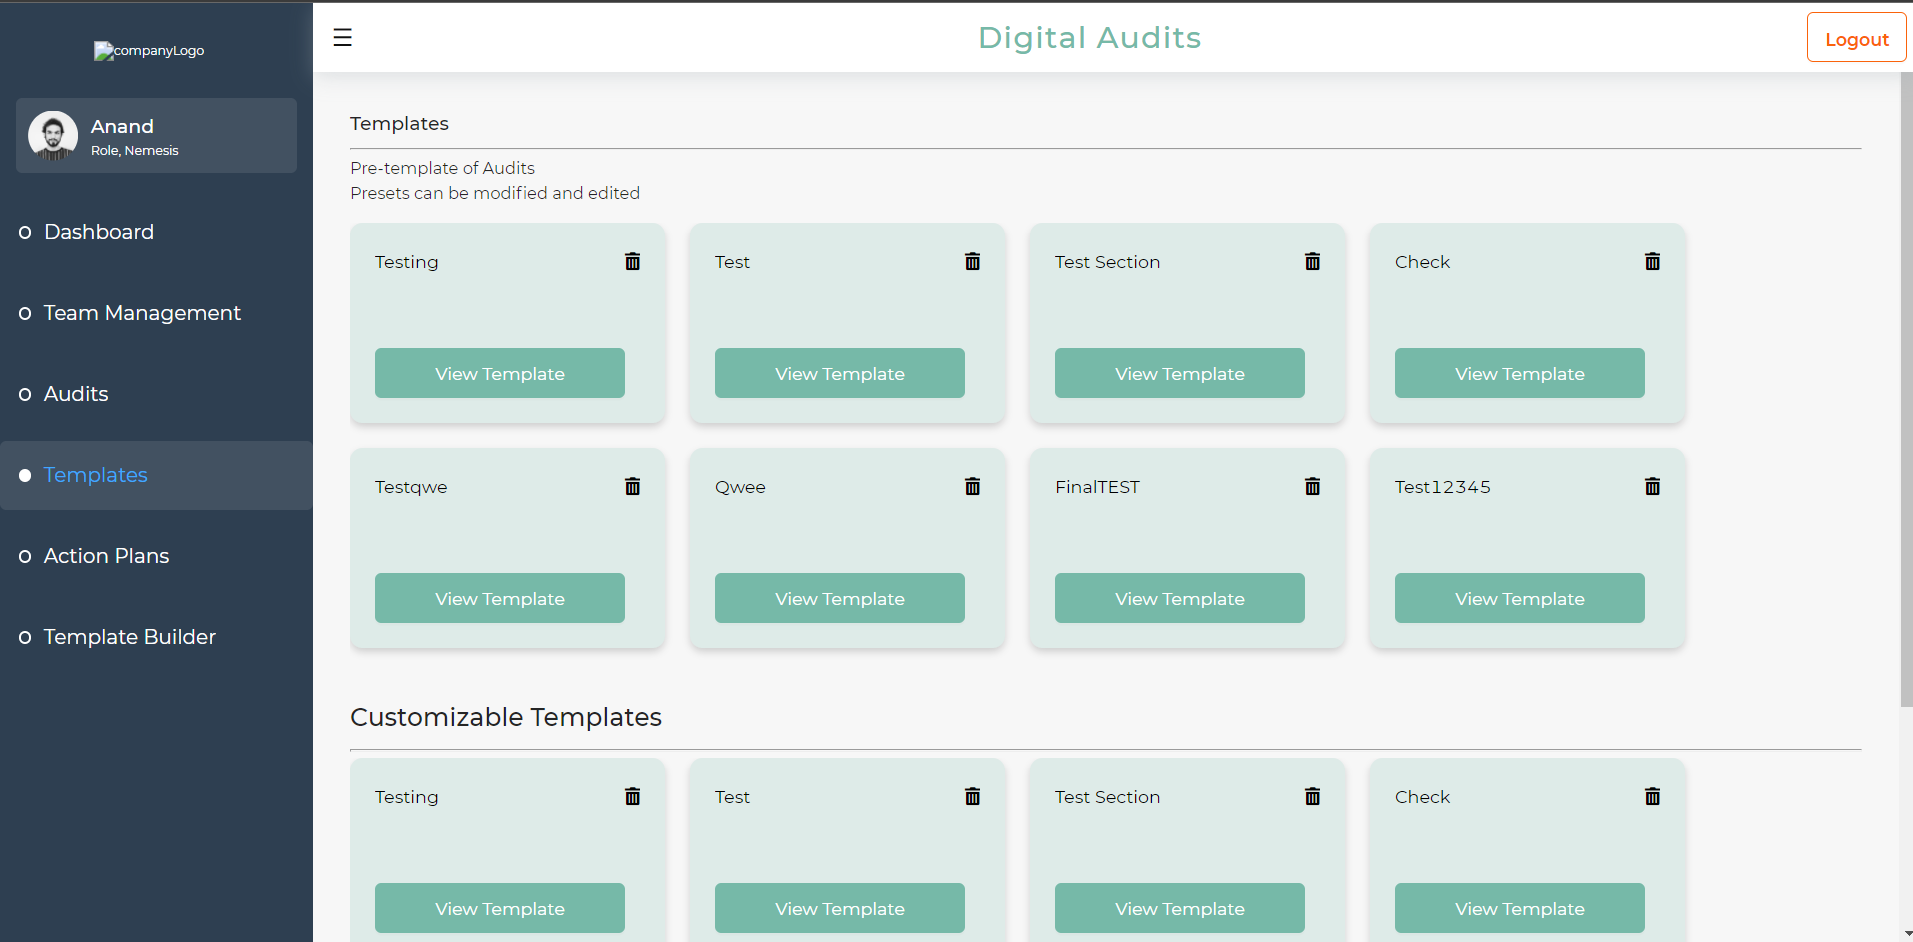Image resolution: width=1913 pixels, height=942 pixels.
Task: Click the companyLogo image in the sidebar
Action: [149, 51]
